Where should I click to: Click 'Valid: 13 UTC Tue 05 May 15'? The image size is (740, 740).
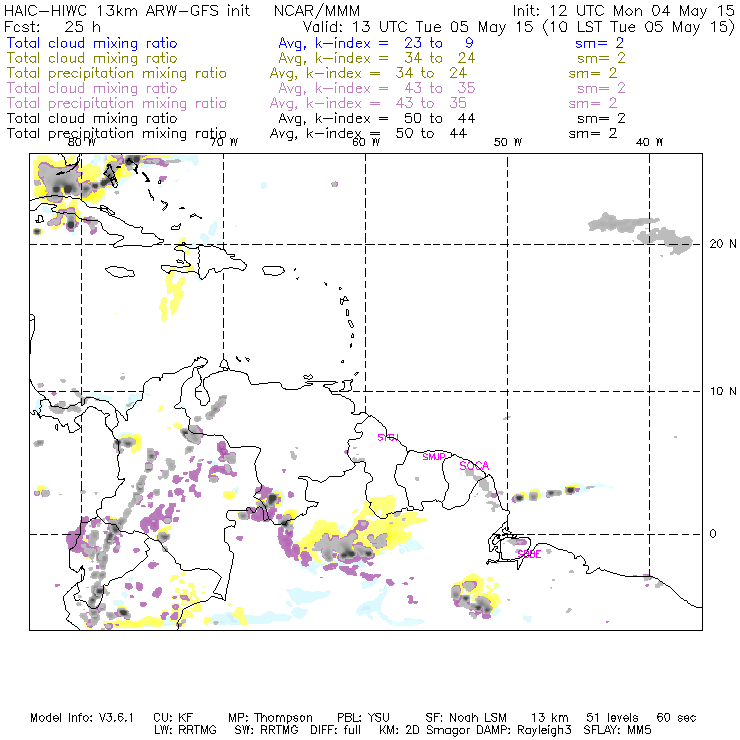(418, 26)
